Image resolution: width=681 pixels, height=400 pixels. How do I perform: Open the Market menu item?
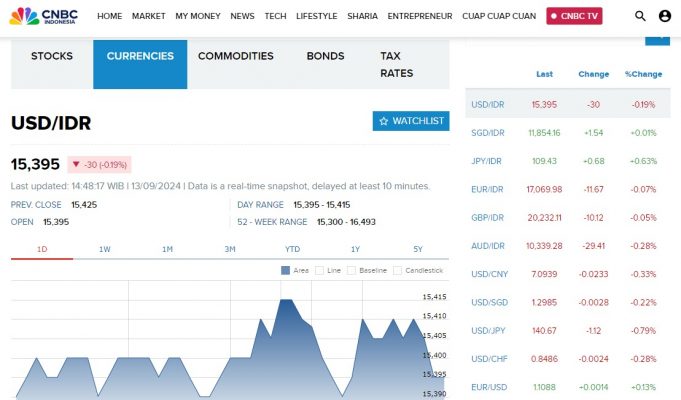(148, 17)
